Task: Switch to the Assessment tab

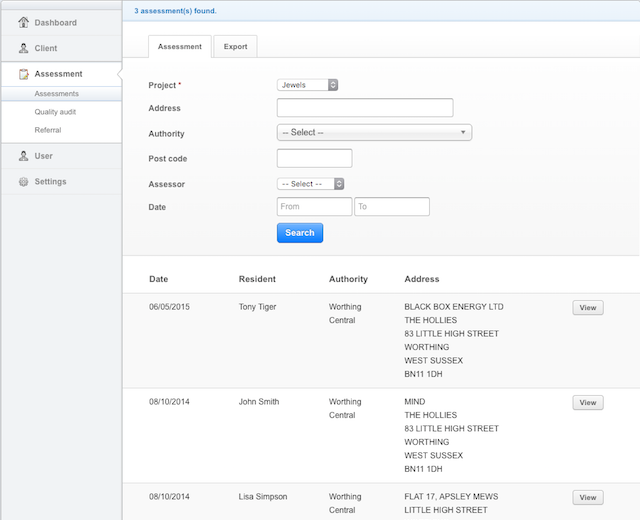Action: tap(180, 47)
